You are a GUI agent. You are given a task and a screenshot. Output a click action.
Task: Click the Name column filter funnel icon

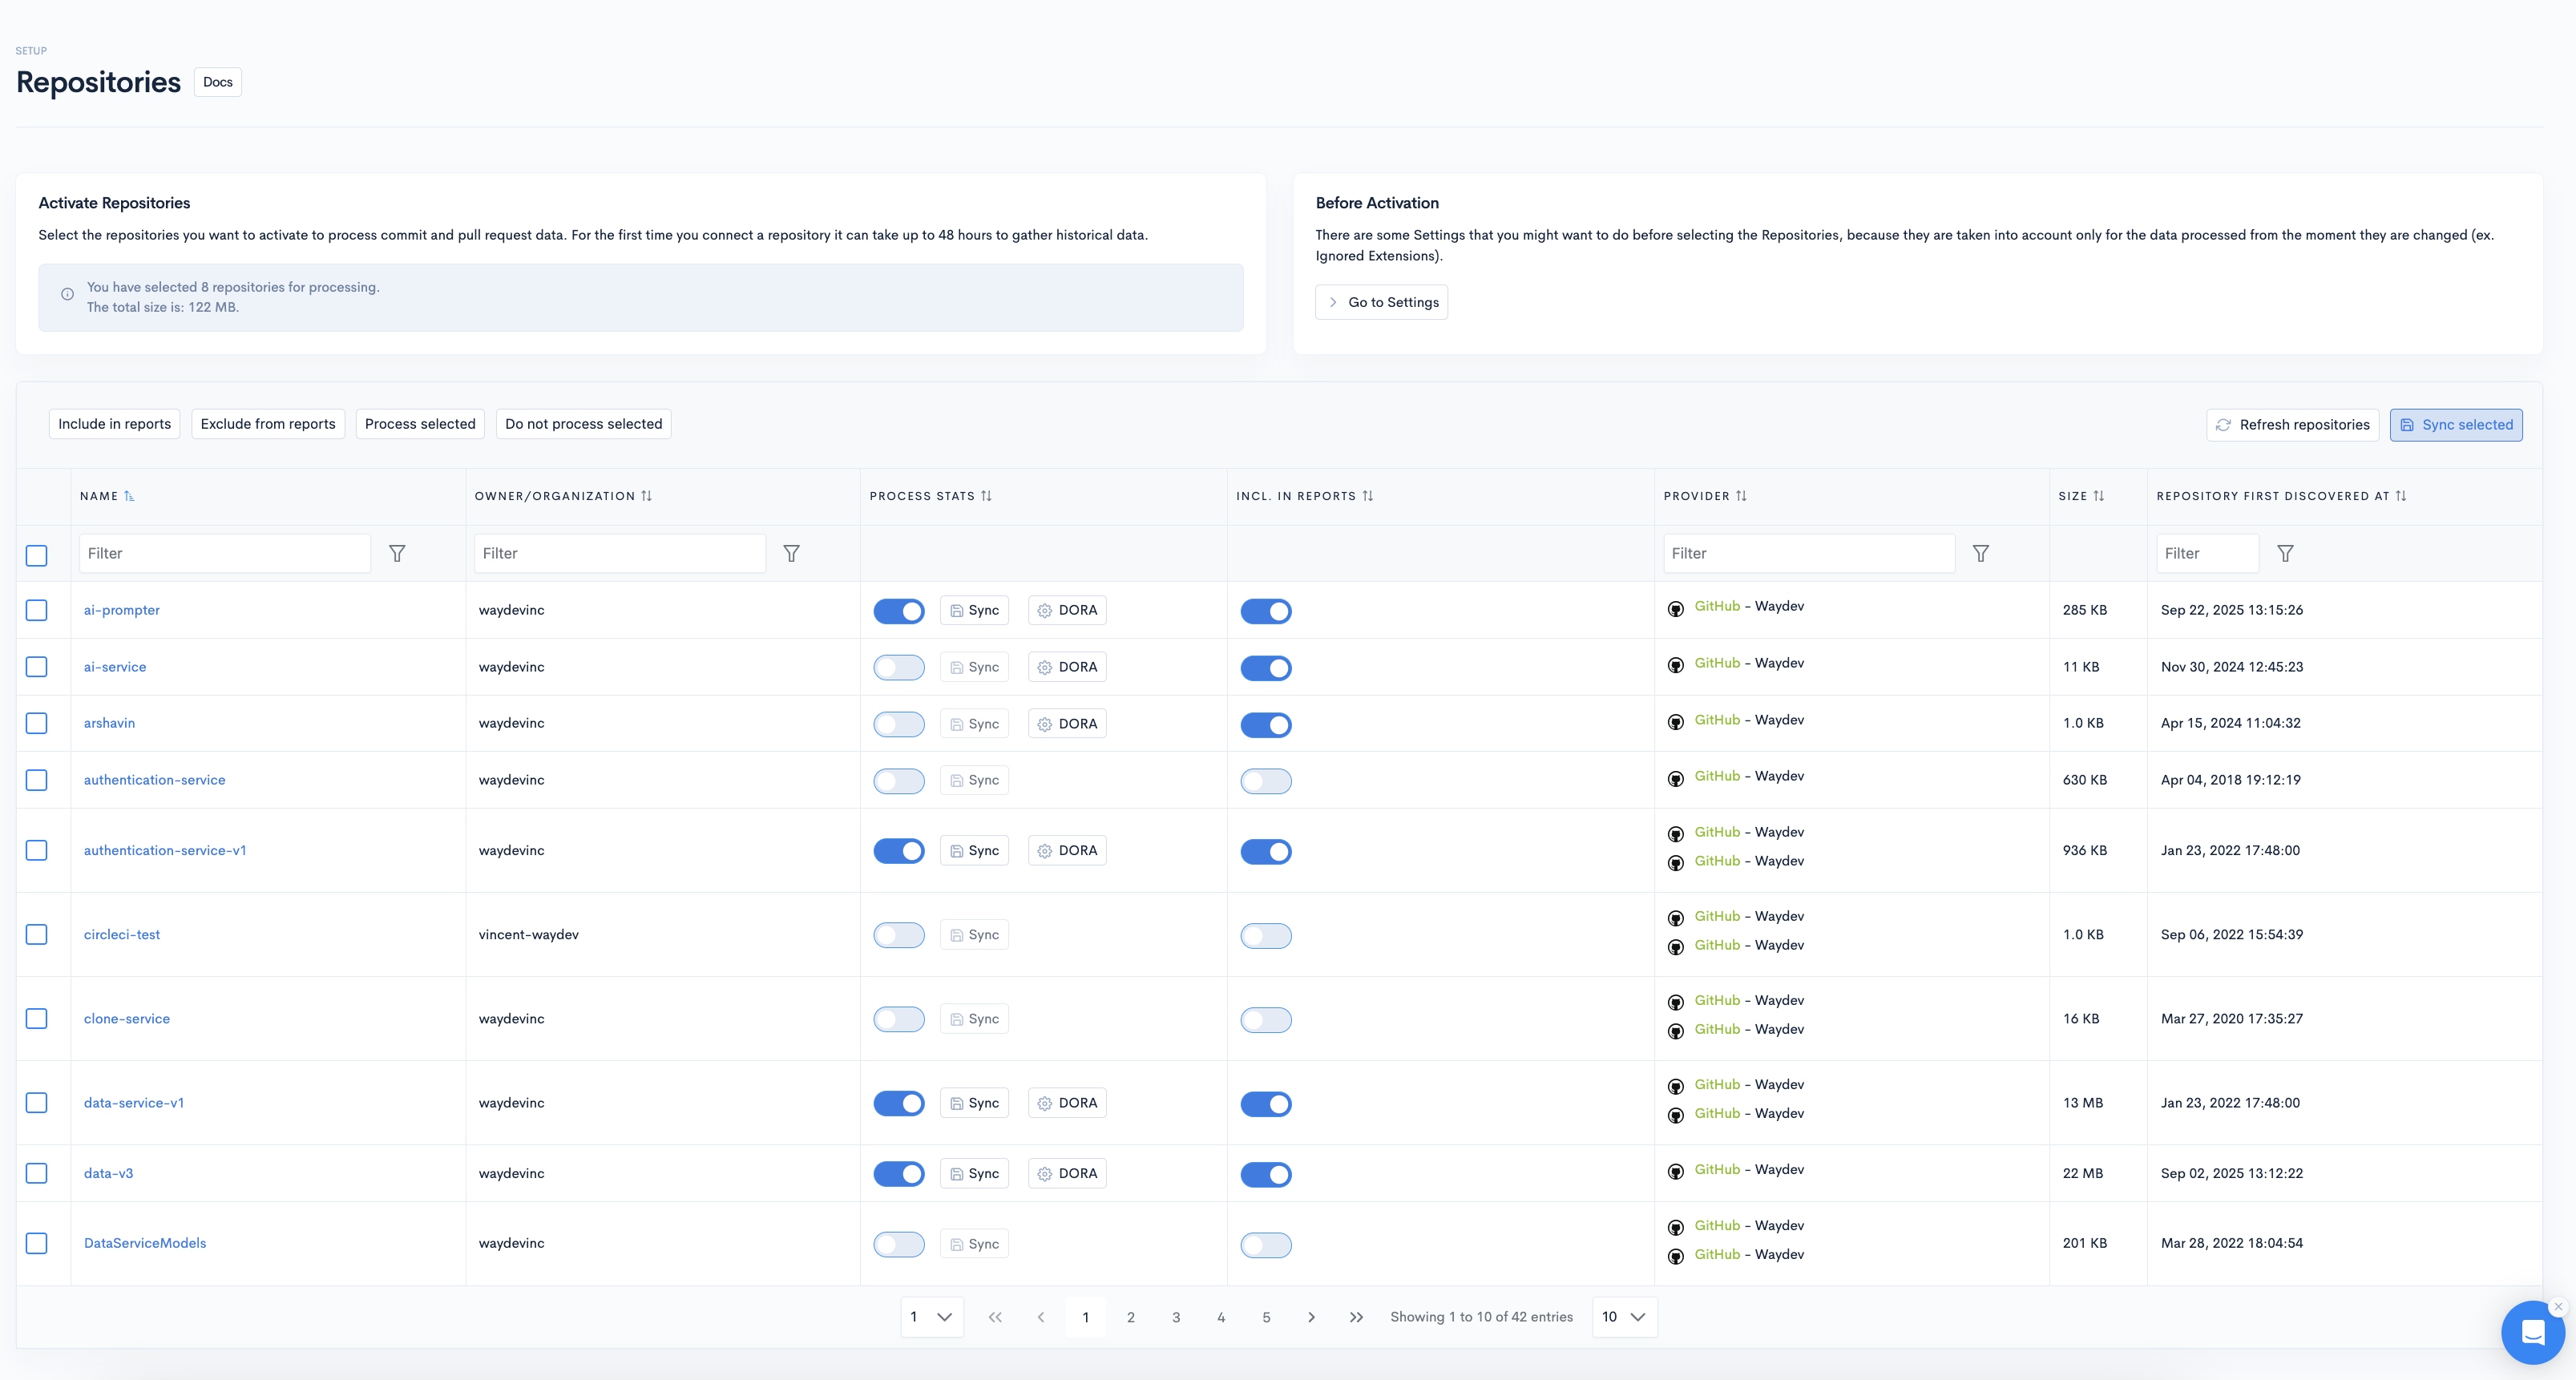point(397,553)
